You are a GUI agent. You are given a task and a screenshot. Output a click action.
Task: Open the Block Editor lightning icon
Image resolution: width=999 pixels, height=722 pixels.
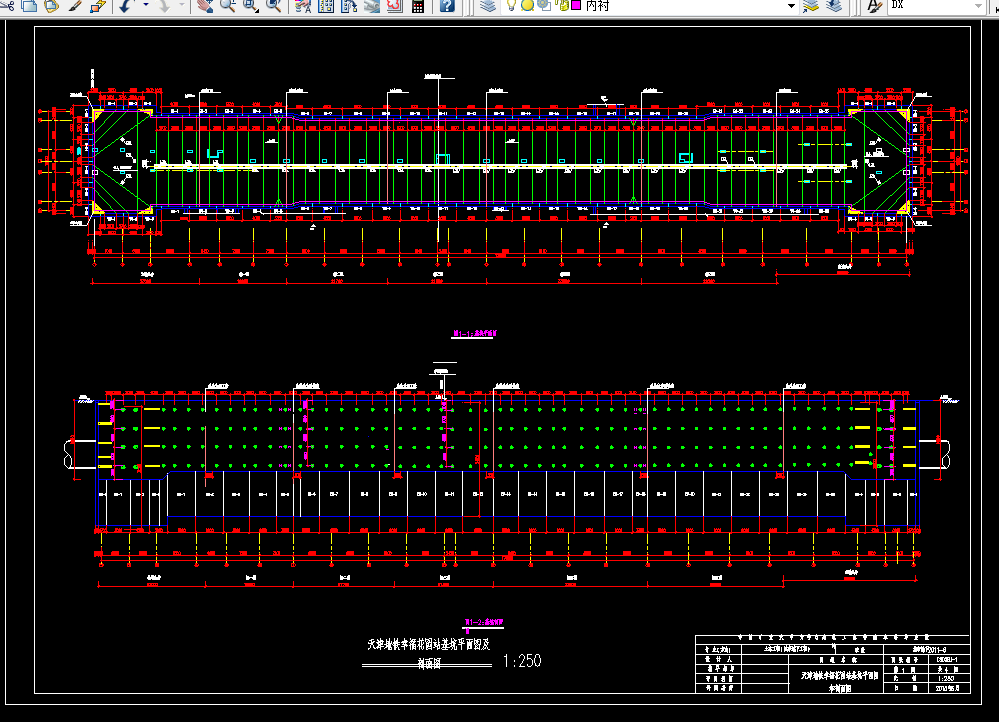(x=97, y=6)
